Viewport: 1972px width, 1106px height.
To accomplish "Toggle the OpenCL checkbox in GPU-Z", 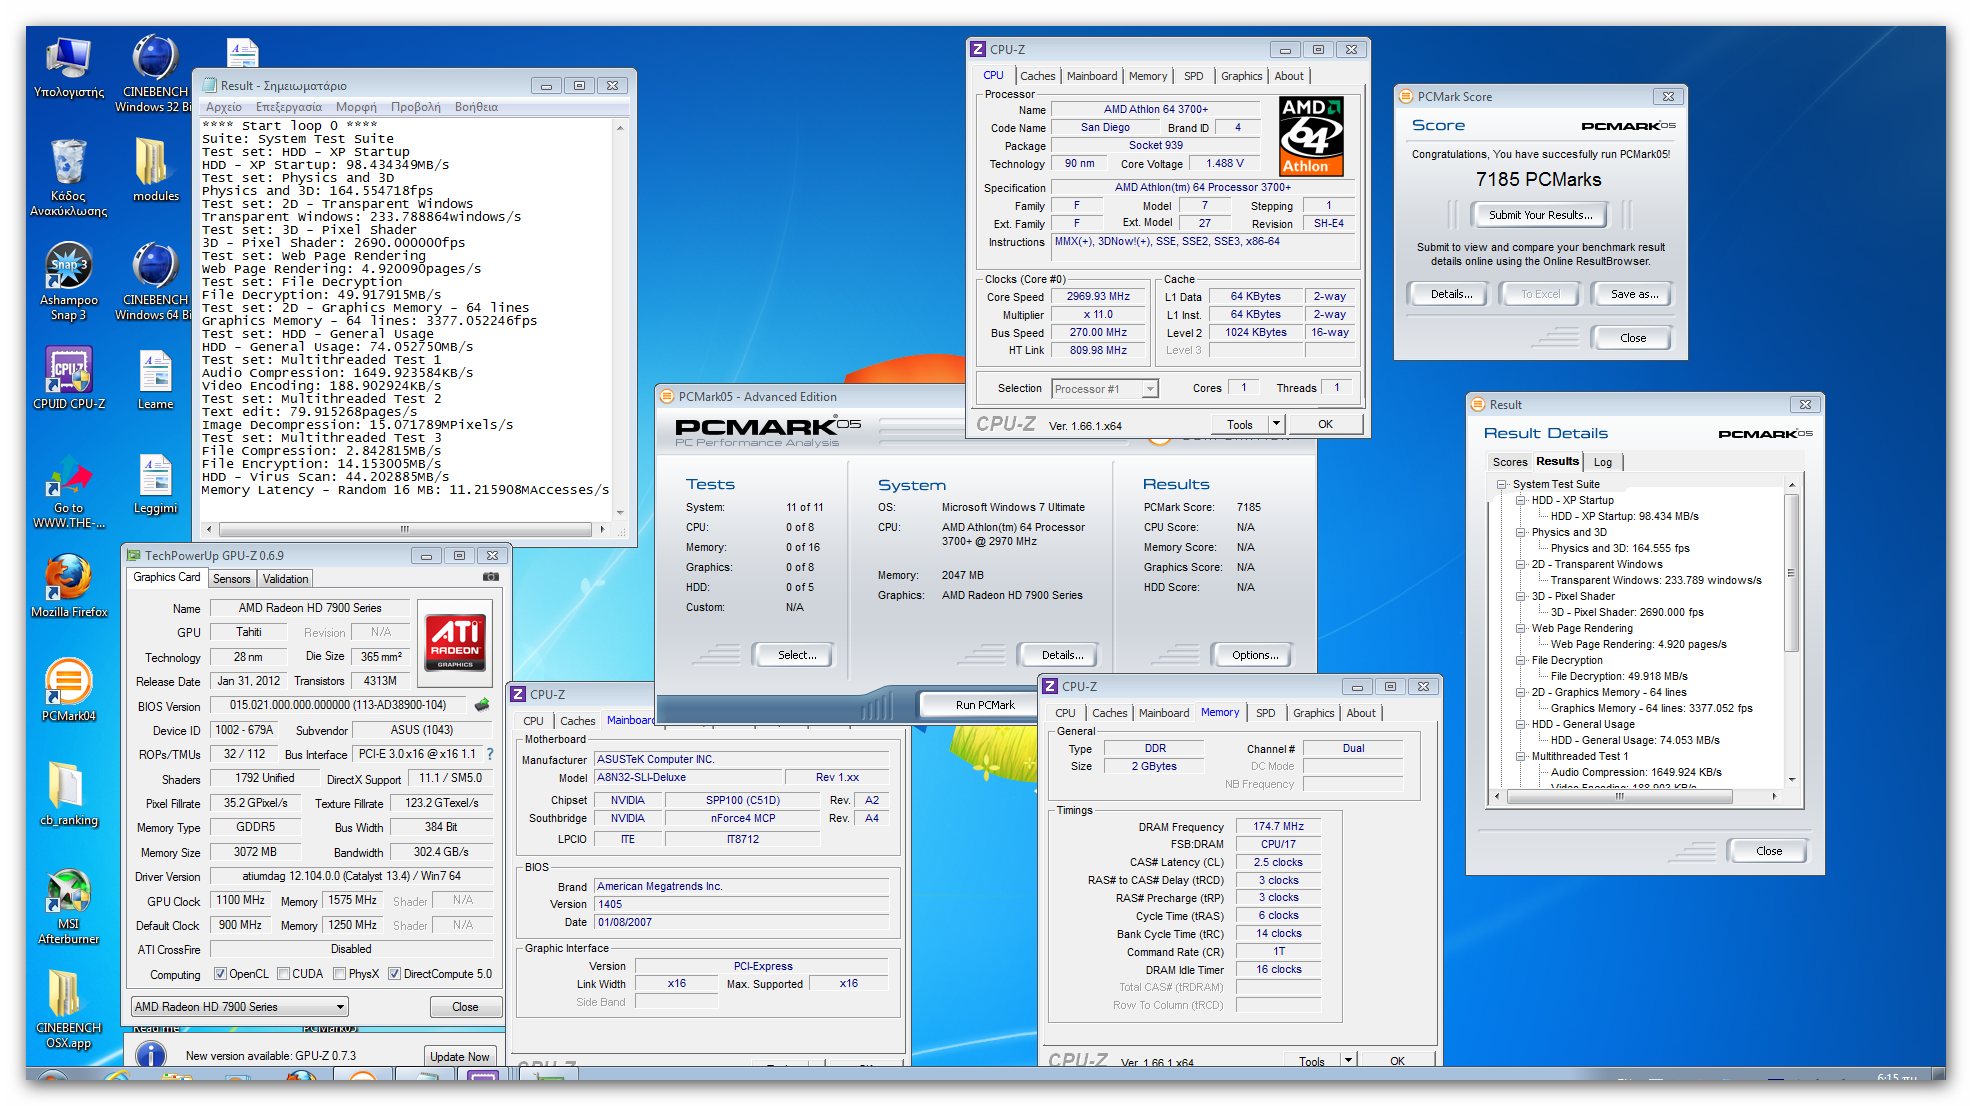I will point(220,974).
